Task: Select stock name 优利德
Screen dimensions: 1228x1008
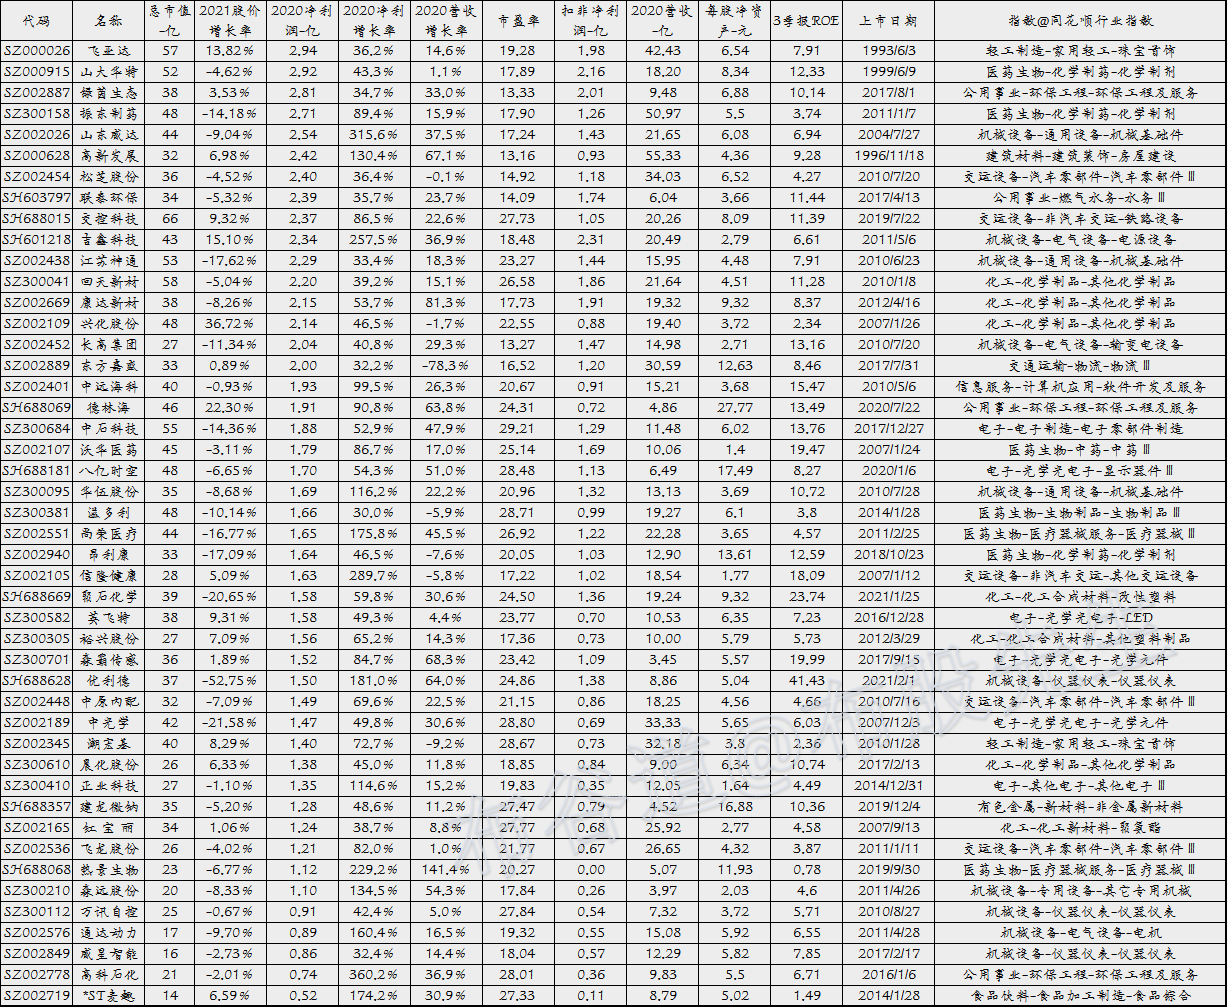Action: 109,681
